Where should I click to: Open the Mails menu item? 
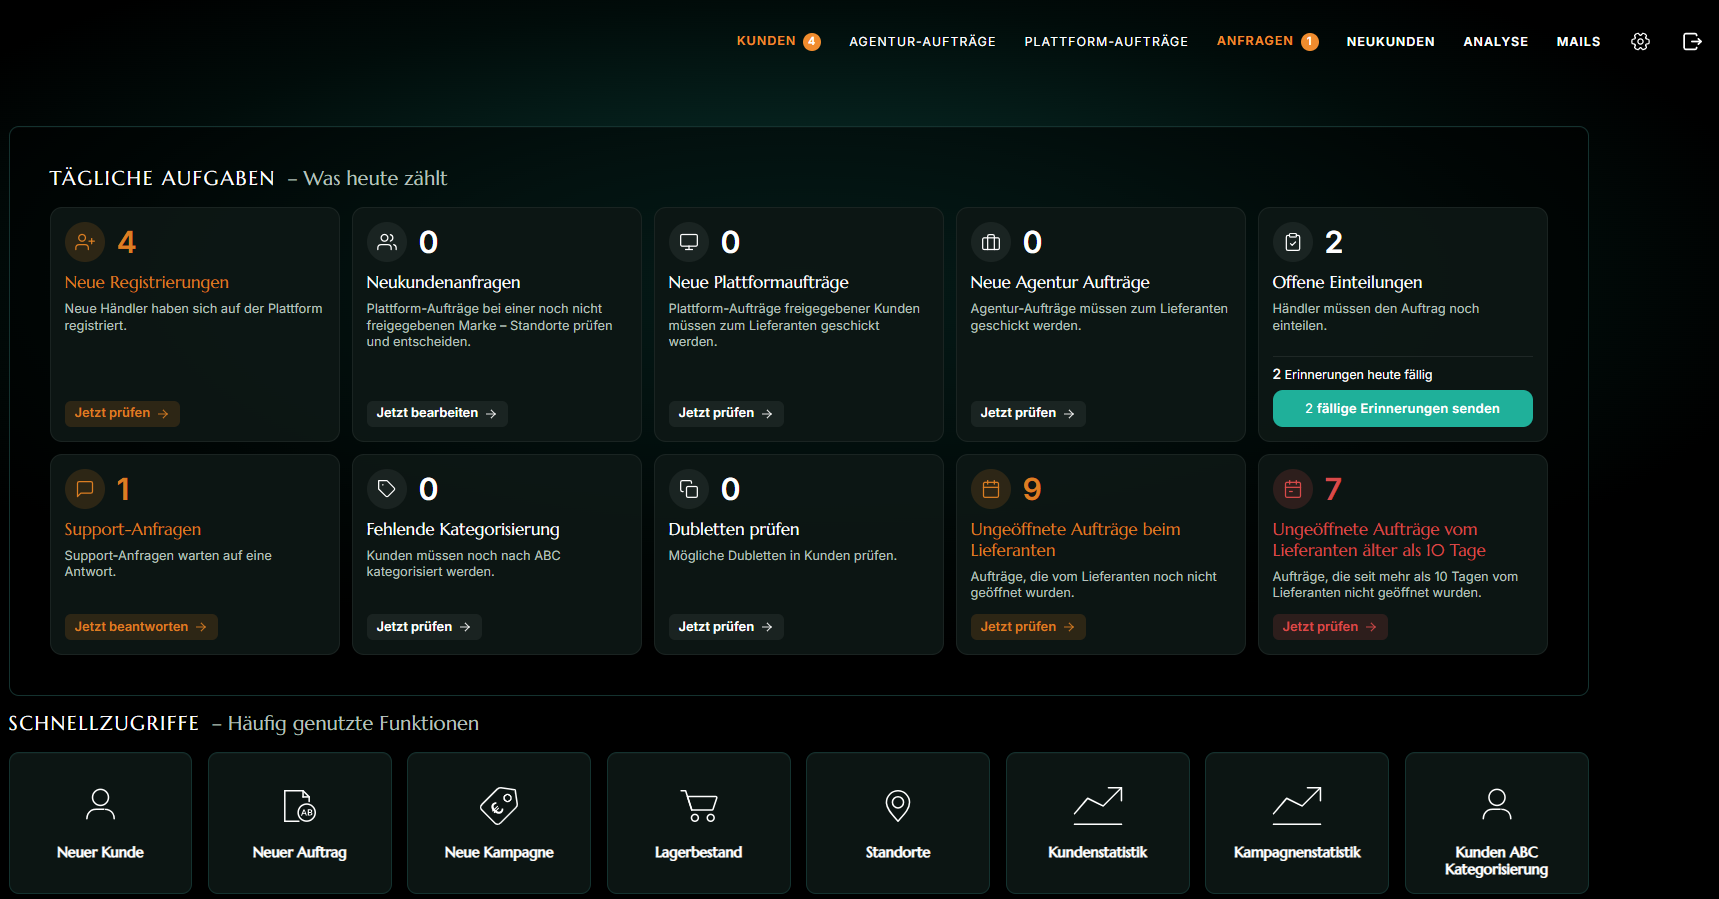click(x=1578, y=42)
